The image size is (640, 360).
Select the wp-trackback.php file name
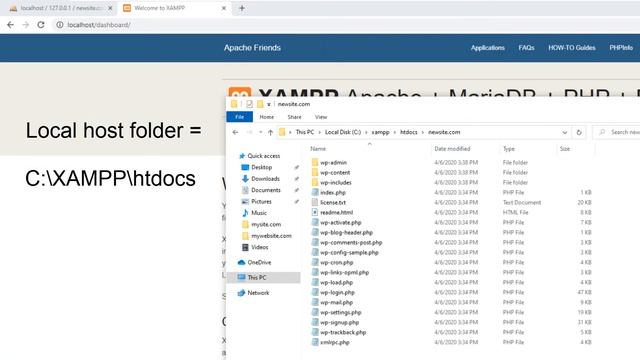pyautogui.click(x=343, y=333)
